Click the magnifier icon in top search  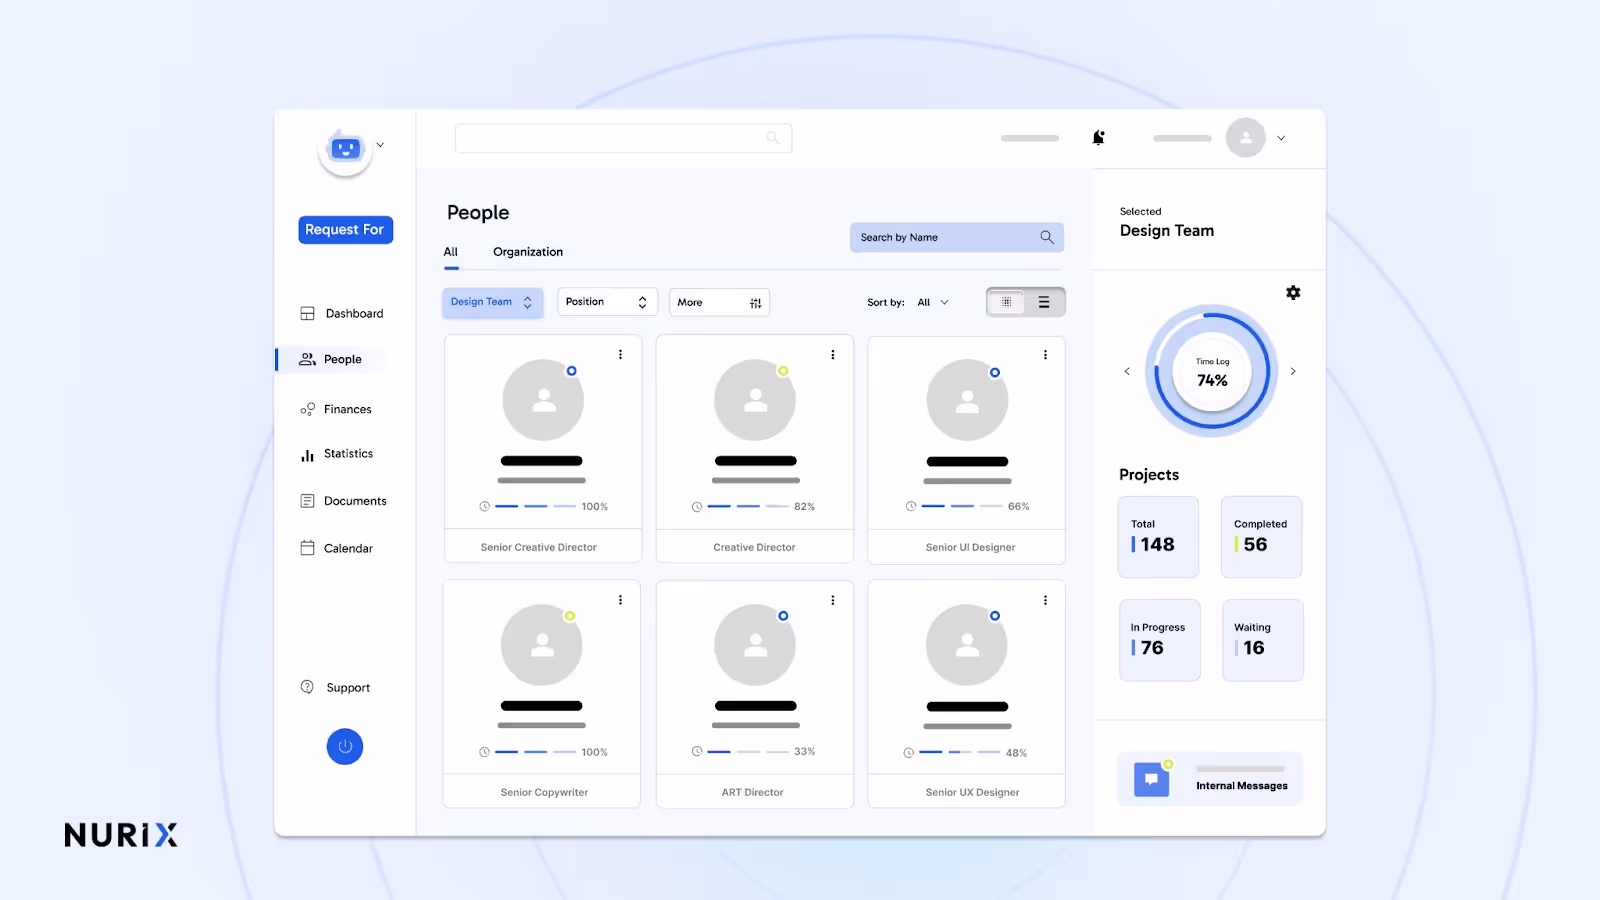pos(772,138)
